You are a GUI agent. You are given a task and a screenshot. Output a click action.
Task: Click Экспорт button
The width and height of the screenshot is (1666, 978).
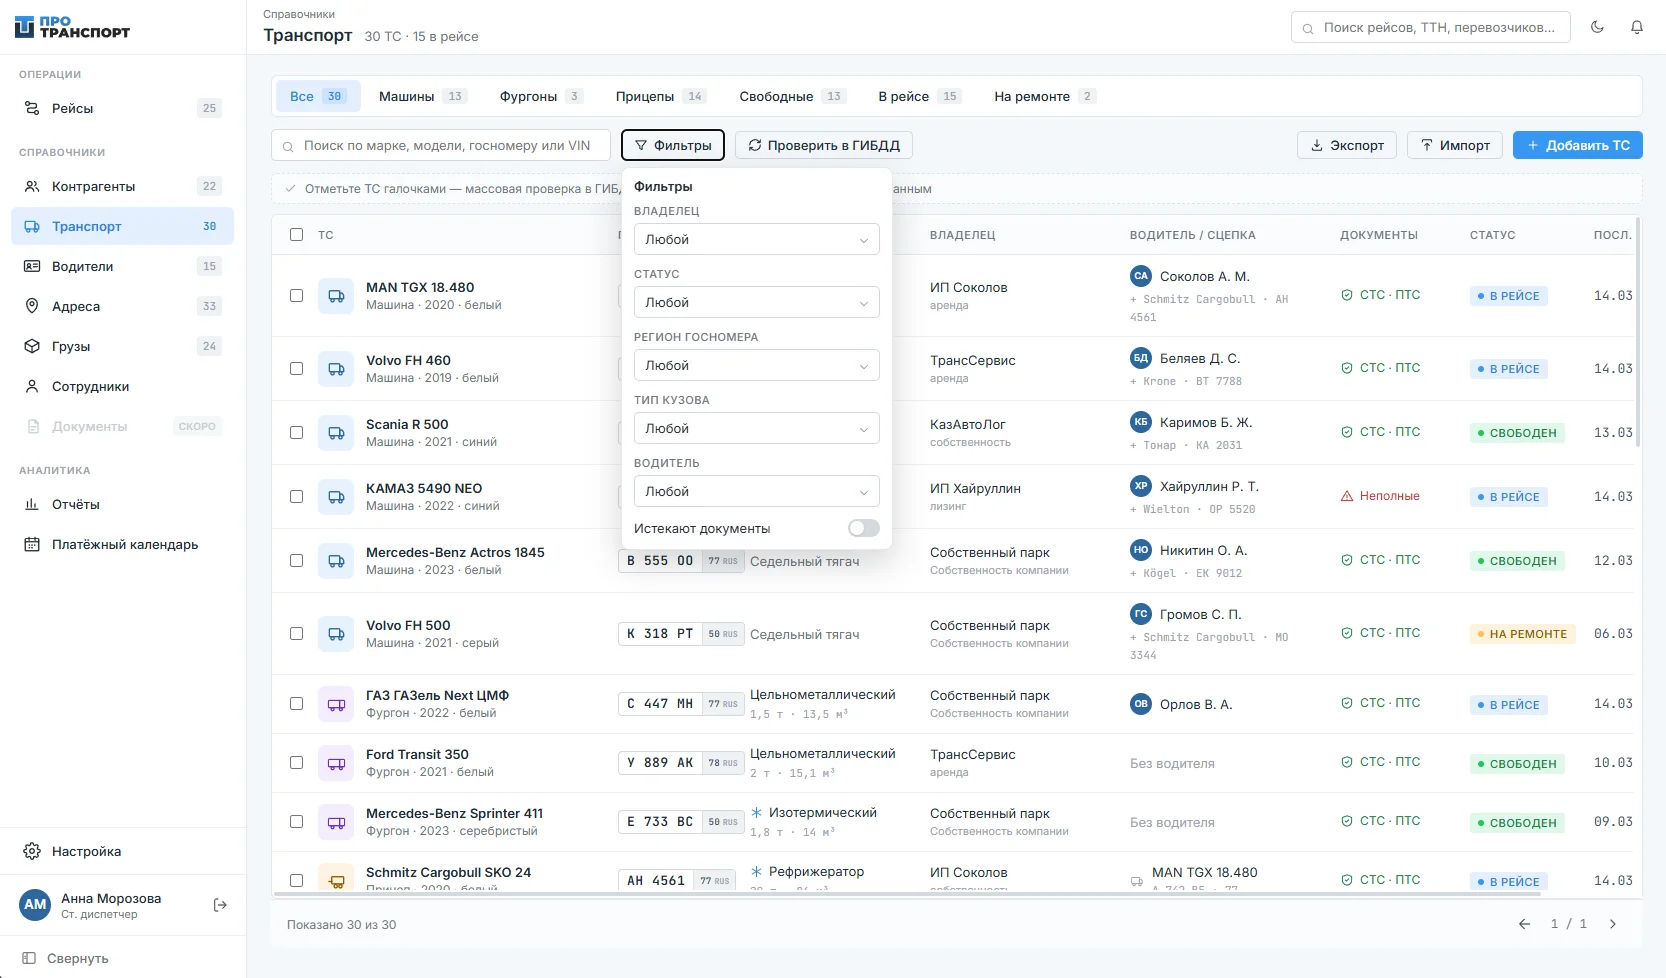1347,145
